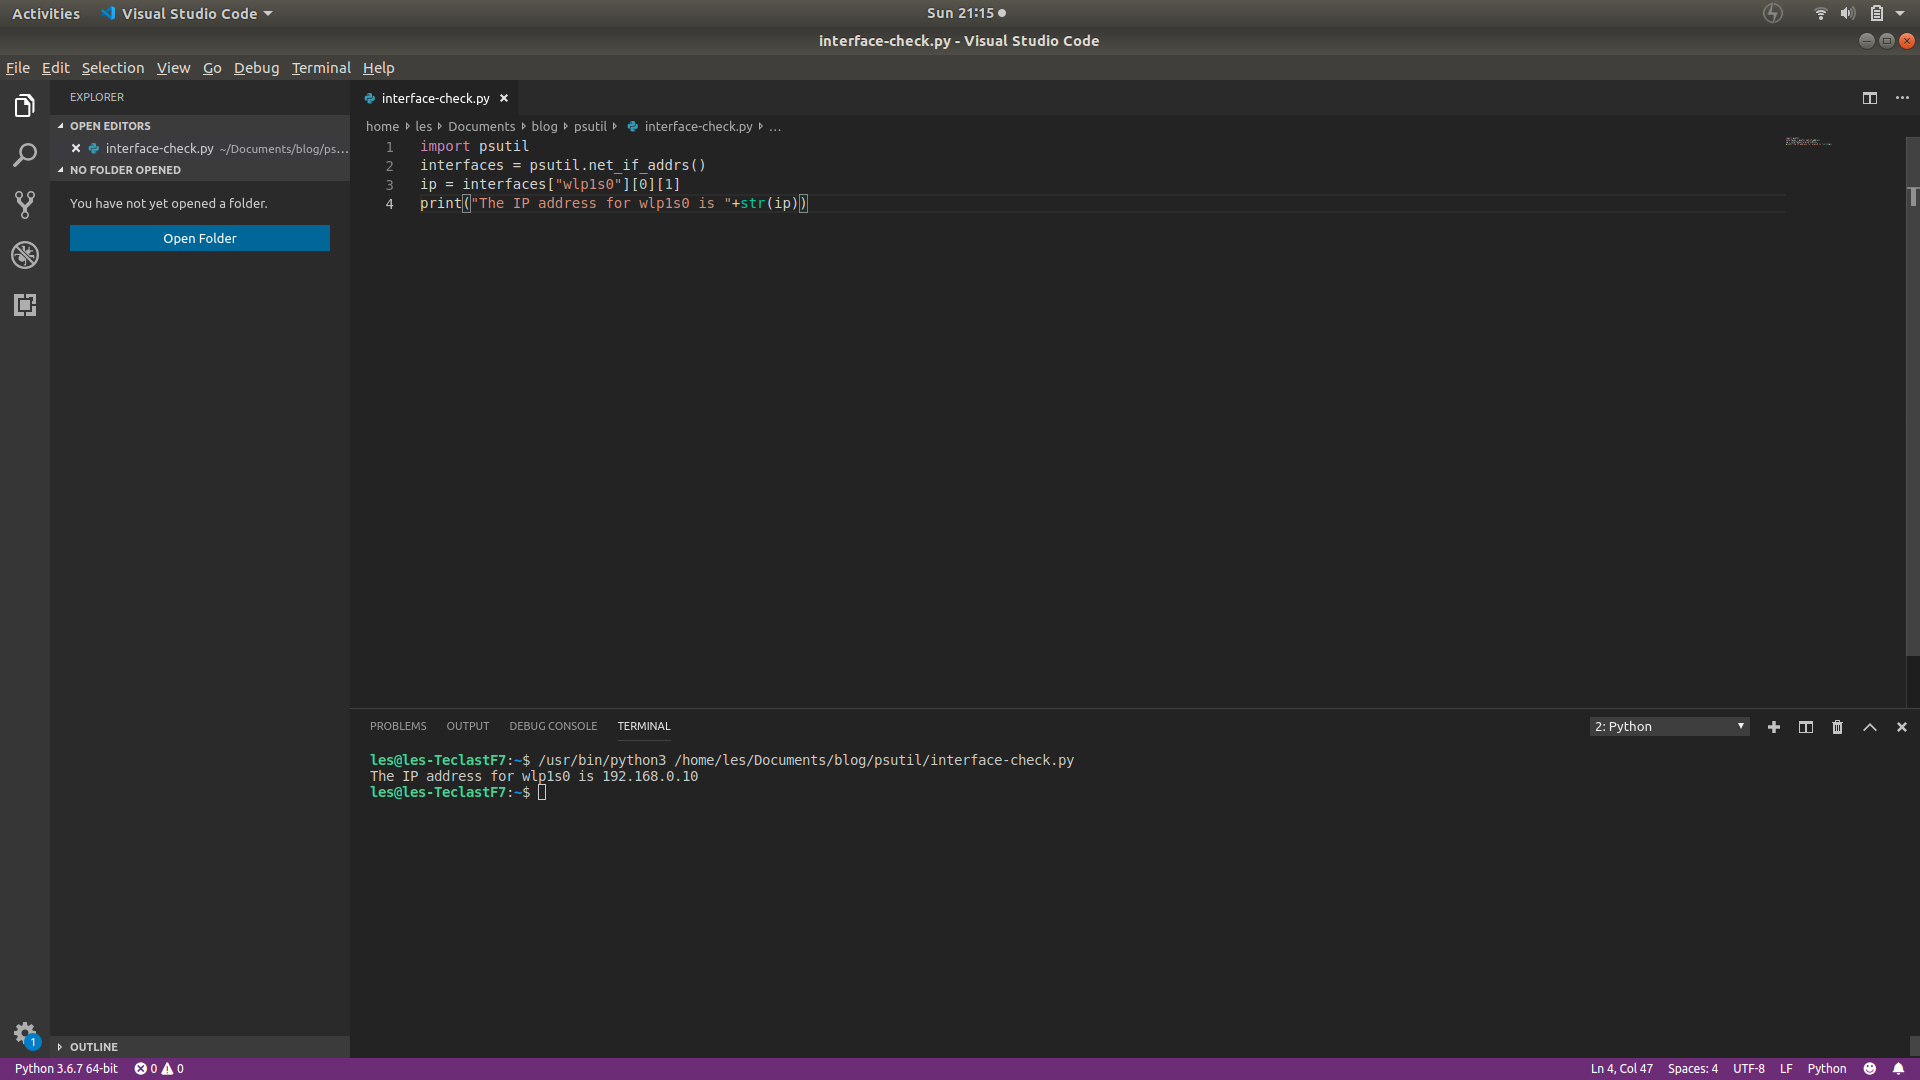Create a new terminal with plus icon
This screenshot has width=1920, height=1080.
pos(1773,727)
